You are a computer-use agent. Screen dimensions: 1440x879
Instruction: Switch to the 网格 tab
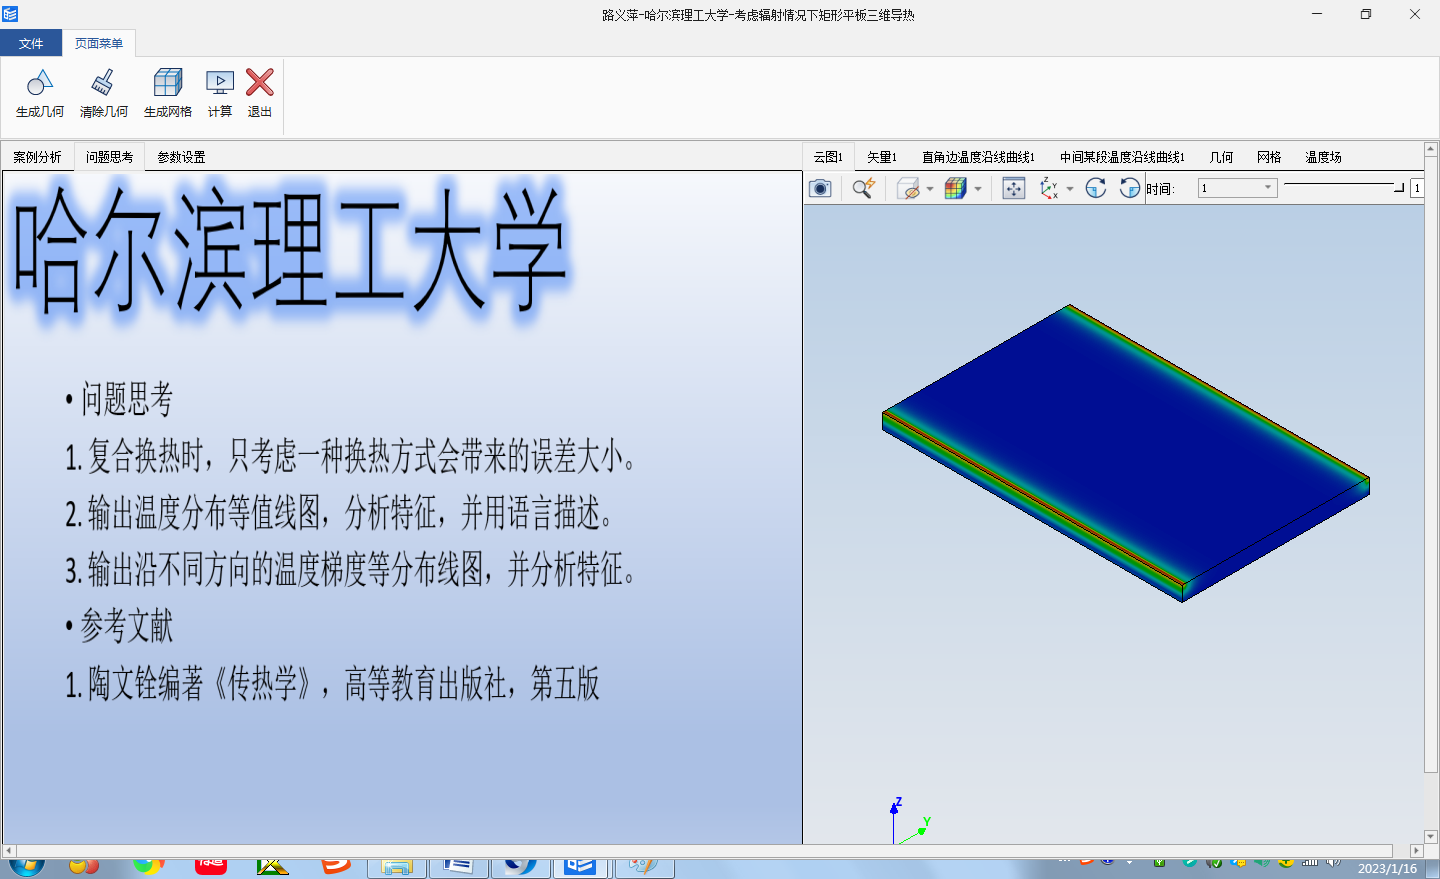pyautogui.click(x=1269, y=157)
